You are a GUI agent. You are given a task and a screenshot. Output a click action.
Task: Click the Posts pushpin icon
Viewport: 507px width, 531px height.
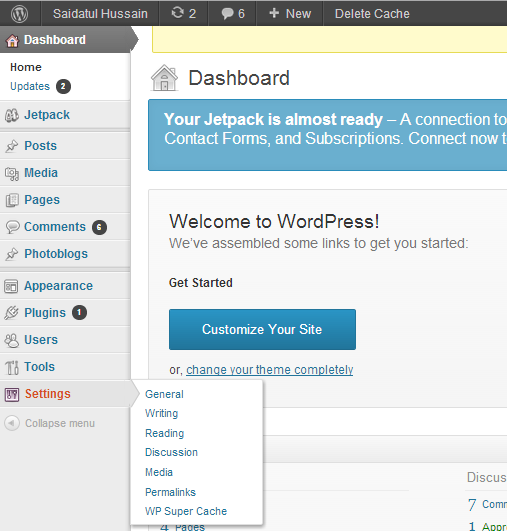[12, 146]
